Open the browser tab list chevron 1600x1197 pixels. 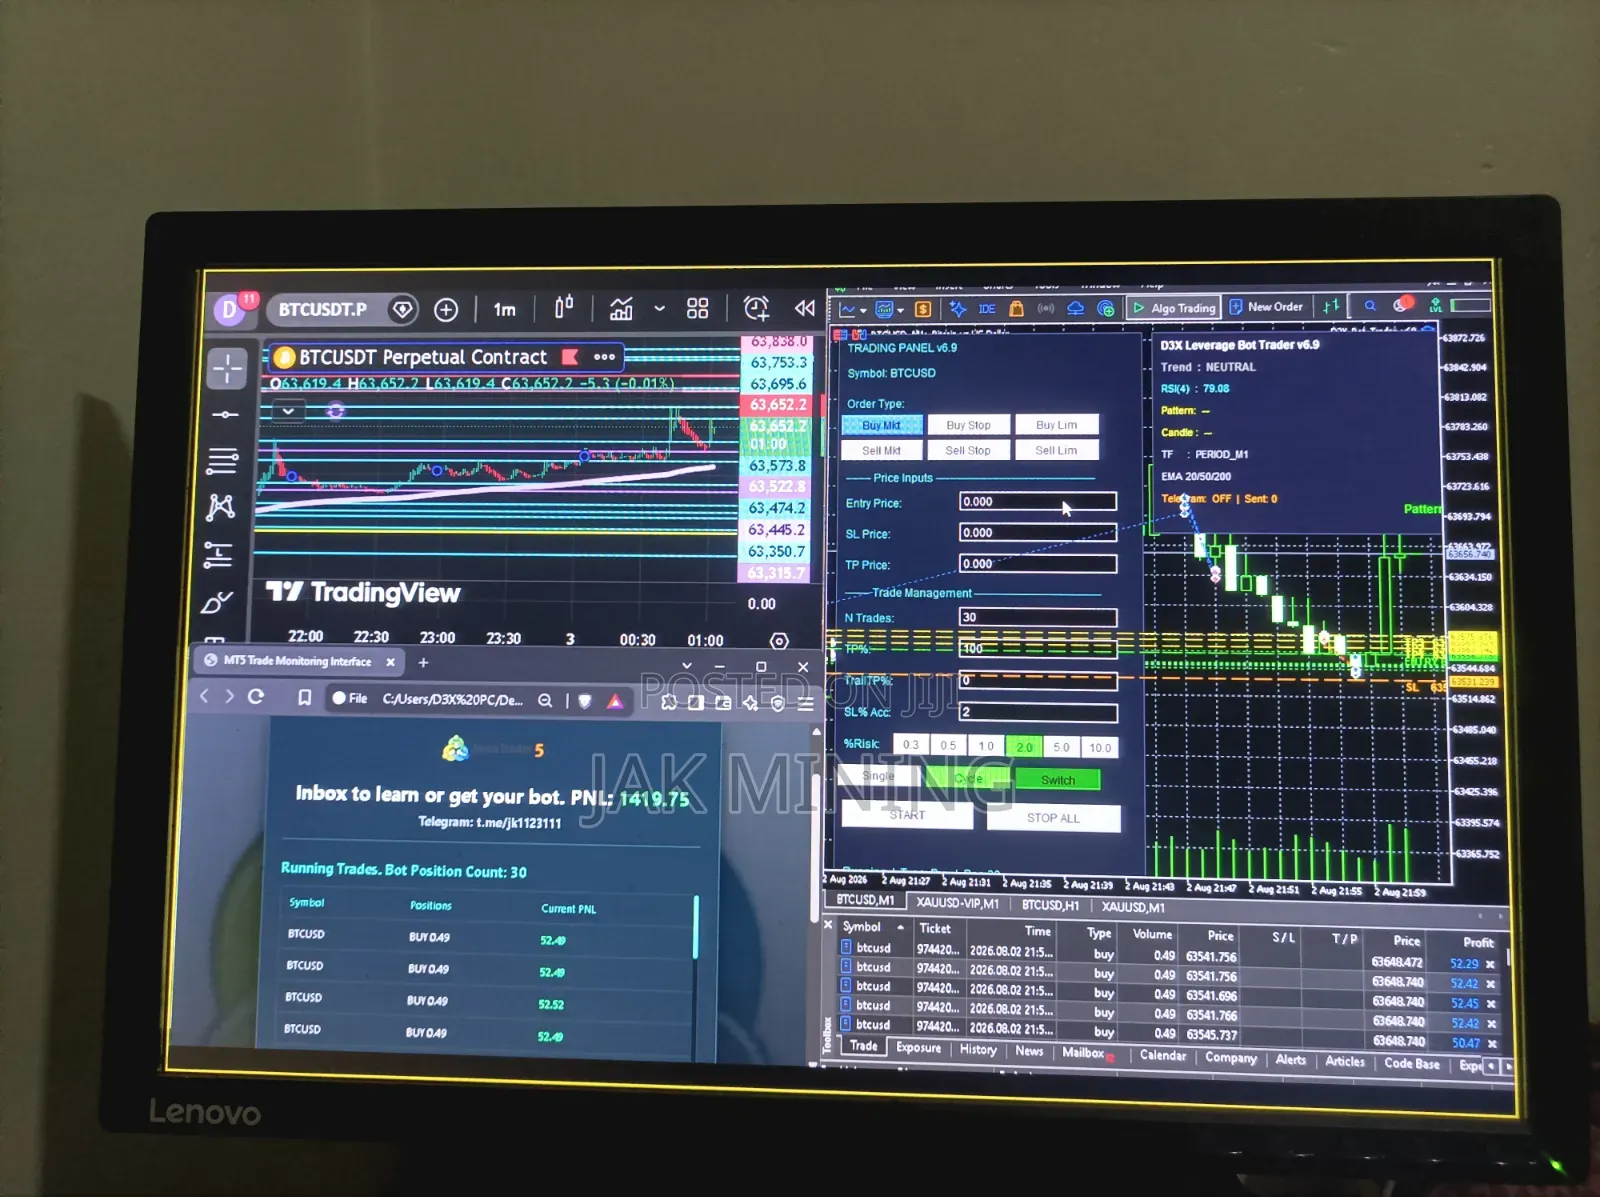687,666
